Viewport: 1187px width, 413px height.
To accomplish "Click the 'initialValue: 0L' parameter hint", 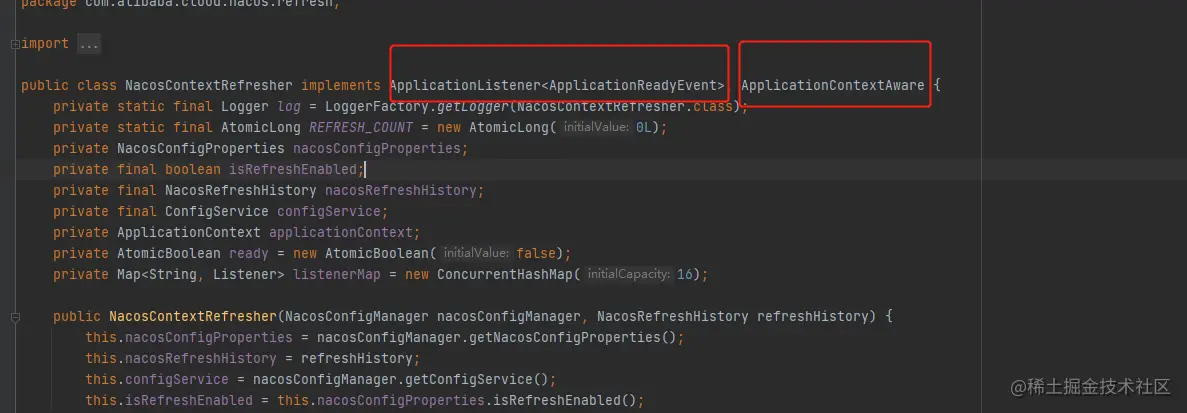I will pos(607,128).
